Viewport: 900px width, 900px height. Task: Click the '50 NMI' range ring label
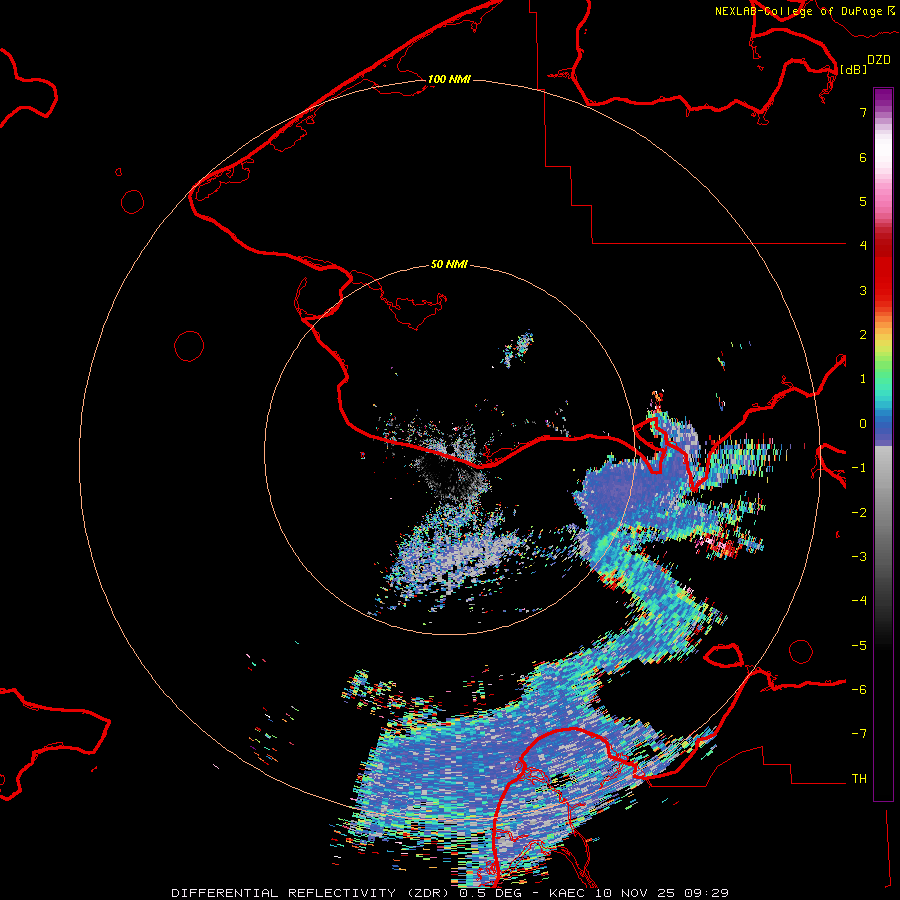[x=449, y=264]
